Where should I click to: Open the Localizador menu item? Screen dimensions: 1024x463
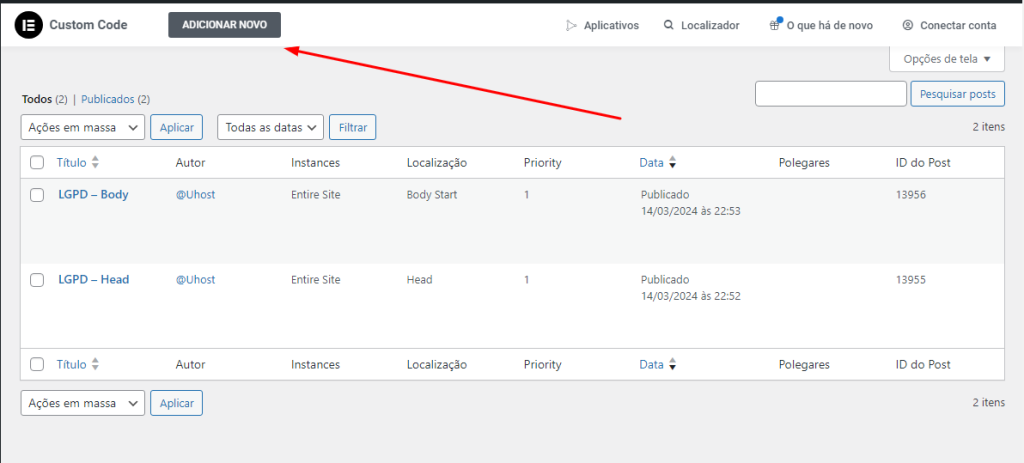701,25
